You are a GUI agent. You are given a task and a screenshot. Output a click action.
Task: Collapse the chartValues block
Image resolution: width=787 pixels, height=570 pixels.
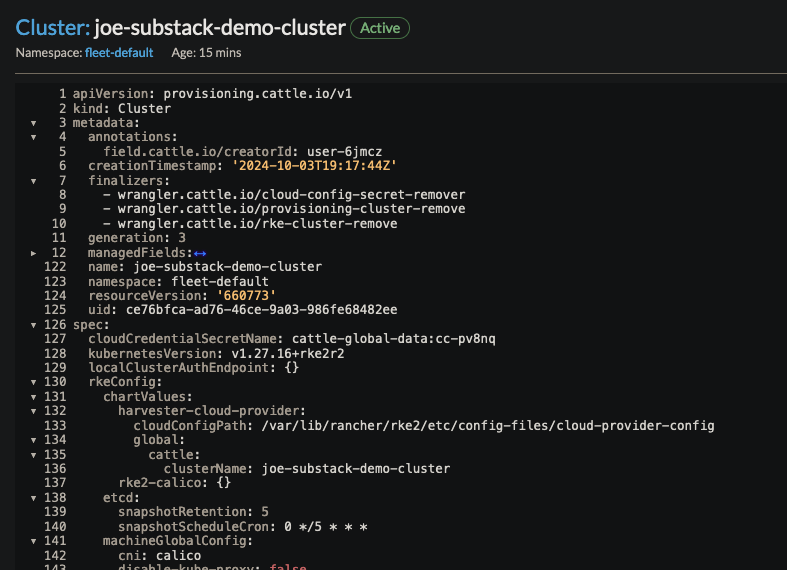click(x=34, y=397)
